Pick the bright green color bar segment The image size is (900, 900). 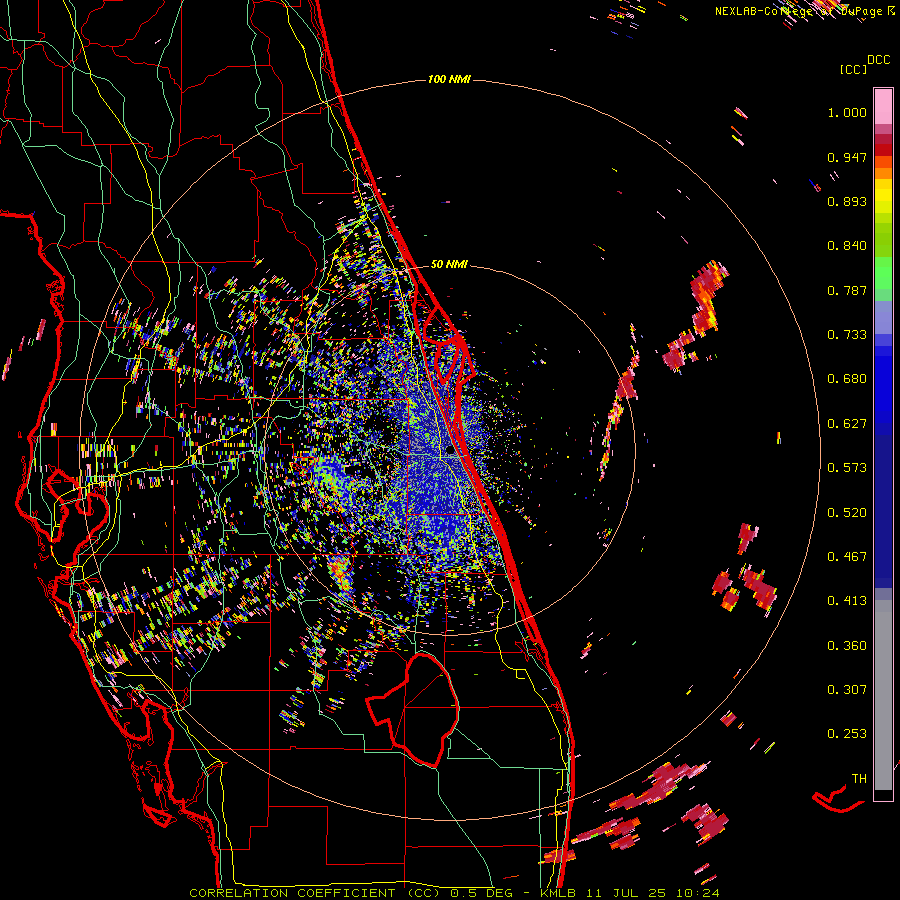point(883,273)
